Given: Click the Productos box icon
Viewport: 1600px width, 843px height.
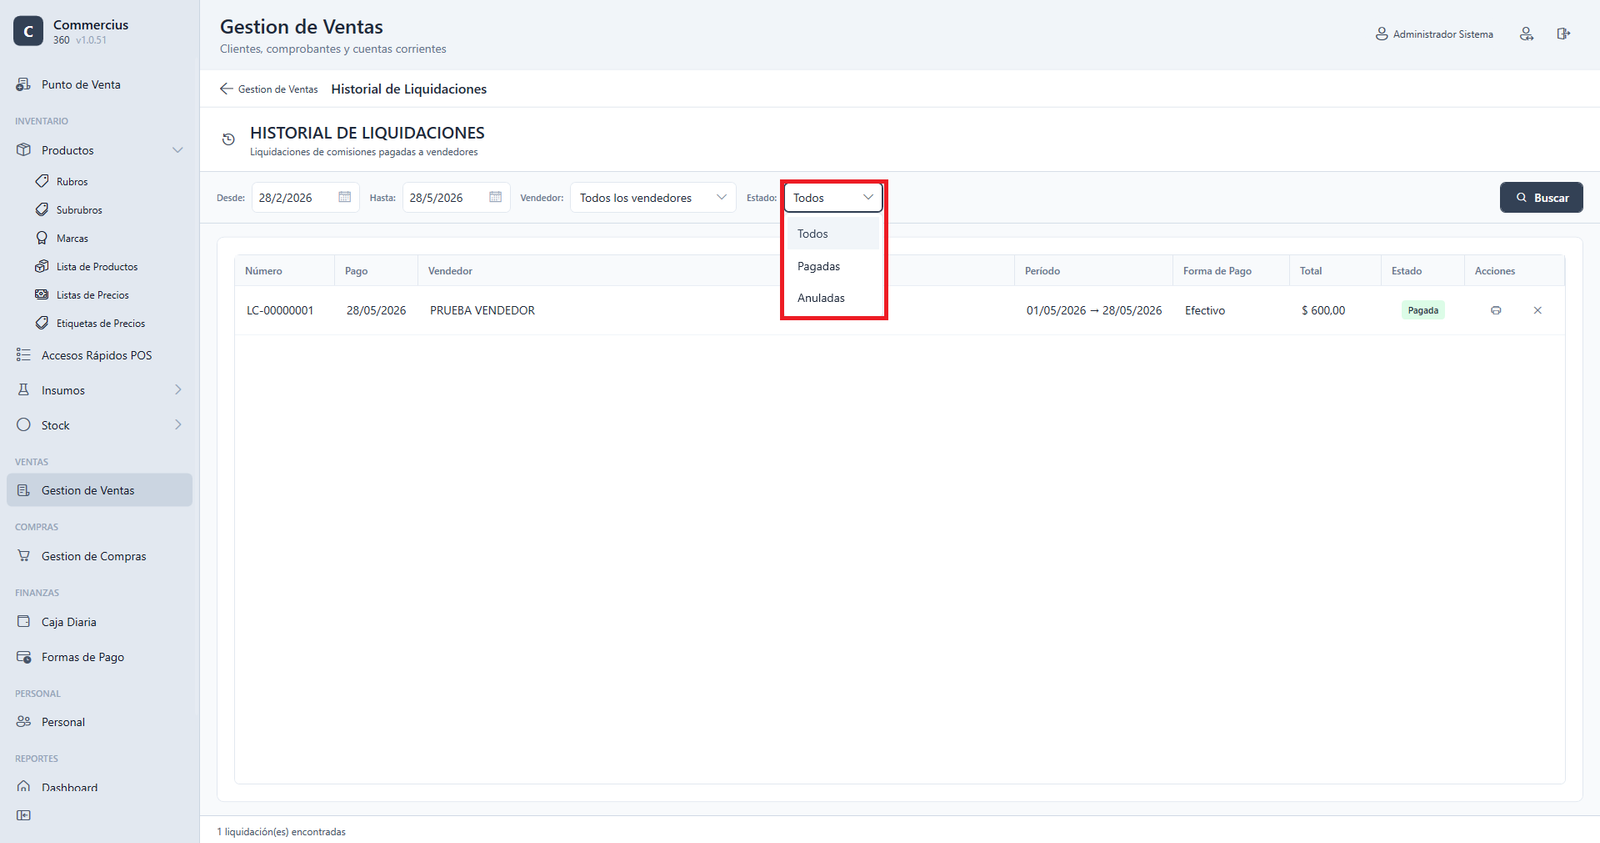Looking at the screenshot, I should tap(24, 150).
